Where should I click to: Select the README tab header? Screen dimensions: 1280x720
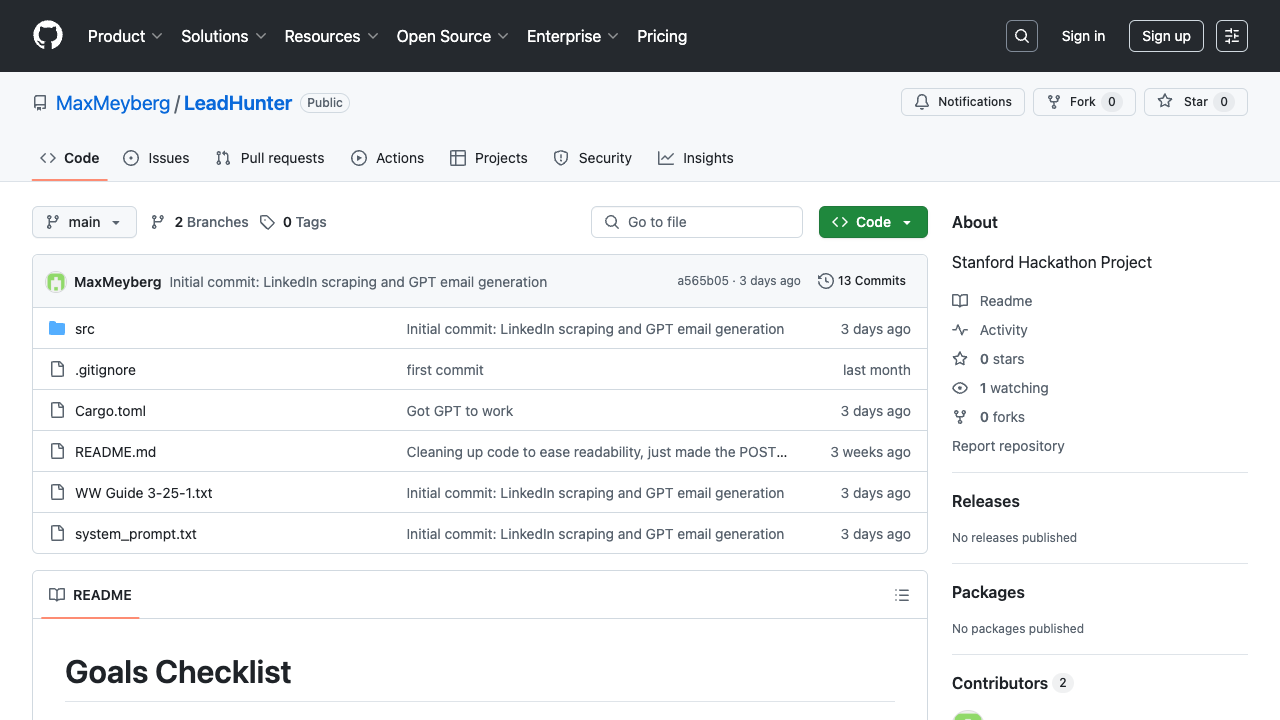(90, 595)
